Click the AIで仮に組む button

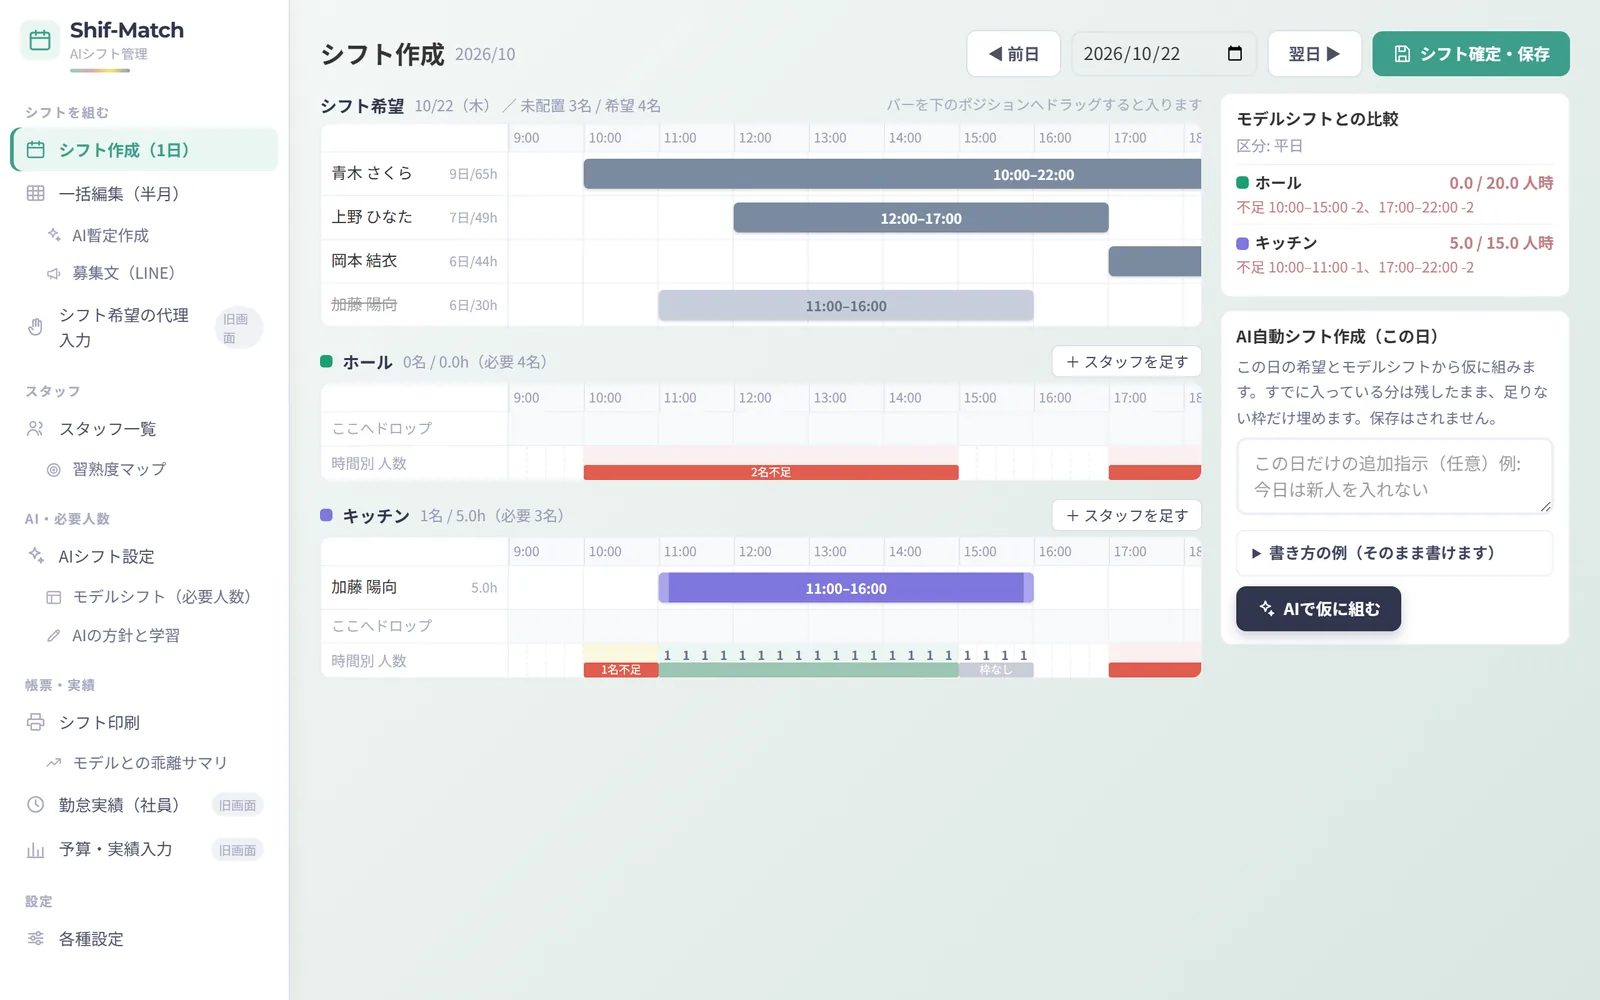pyautogui.click(x=1318, y=609)
